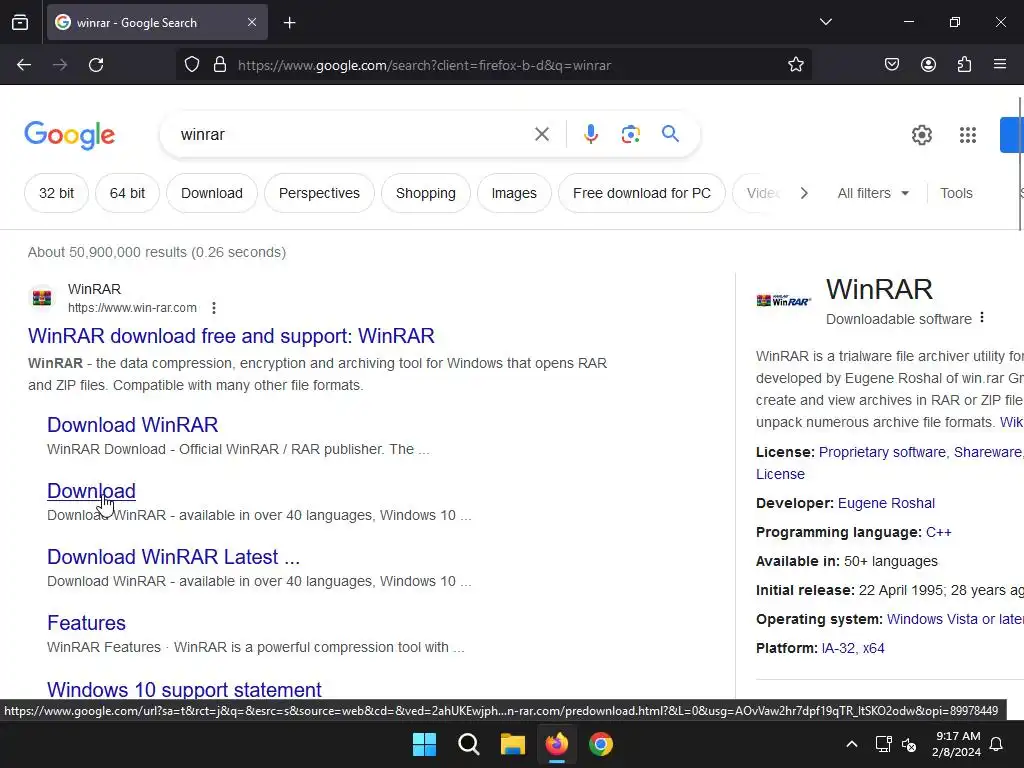The height and width of the screenshot is (768, 1024).
Task: Save the page to Pocket
Action: pos(891,65)
